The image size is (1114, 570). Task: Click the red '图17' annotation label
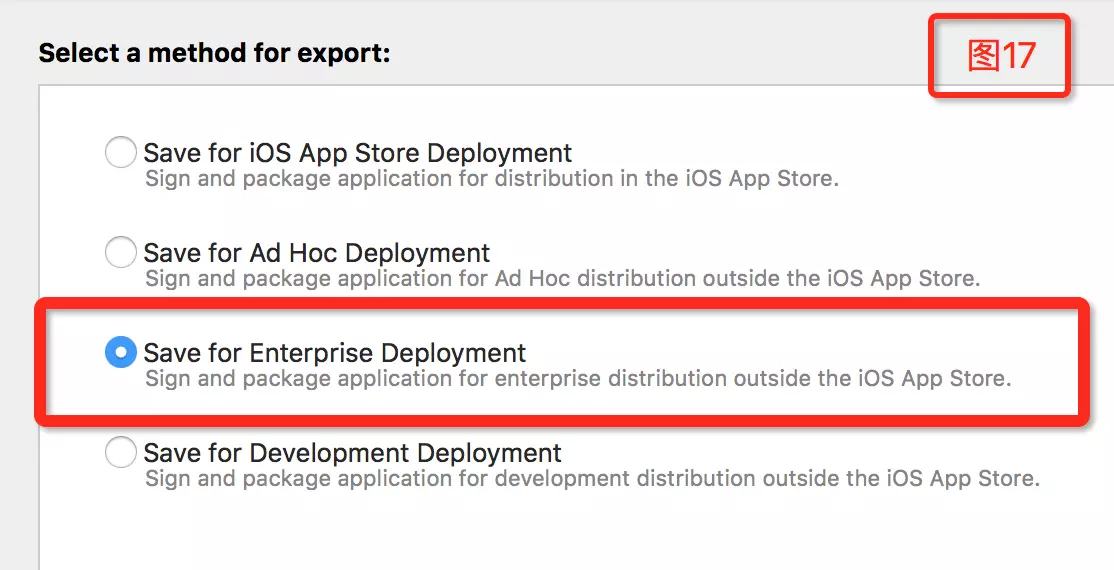point(1000,56)
